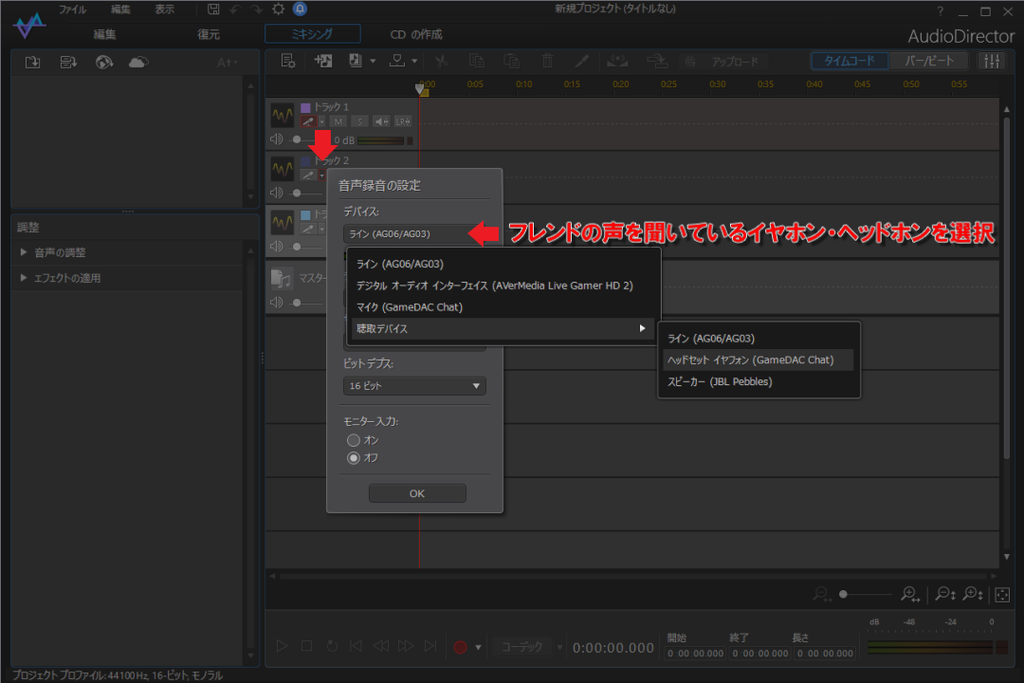Open music library dropdown arrow in toolbar
The height and width of the screenshot is (683, 1024).
373,61
